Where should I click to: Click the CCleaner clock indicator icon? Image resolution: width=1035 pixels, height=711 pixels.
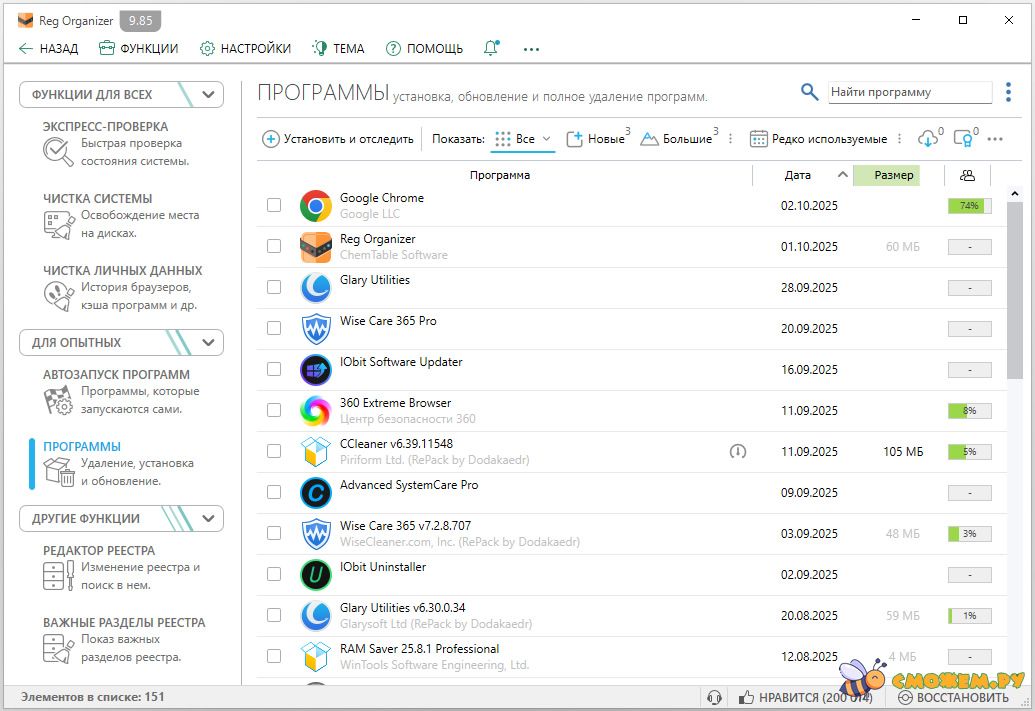click(x=738, y=452)
